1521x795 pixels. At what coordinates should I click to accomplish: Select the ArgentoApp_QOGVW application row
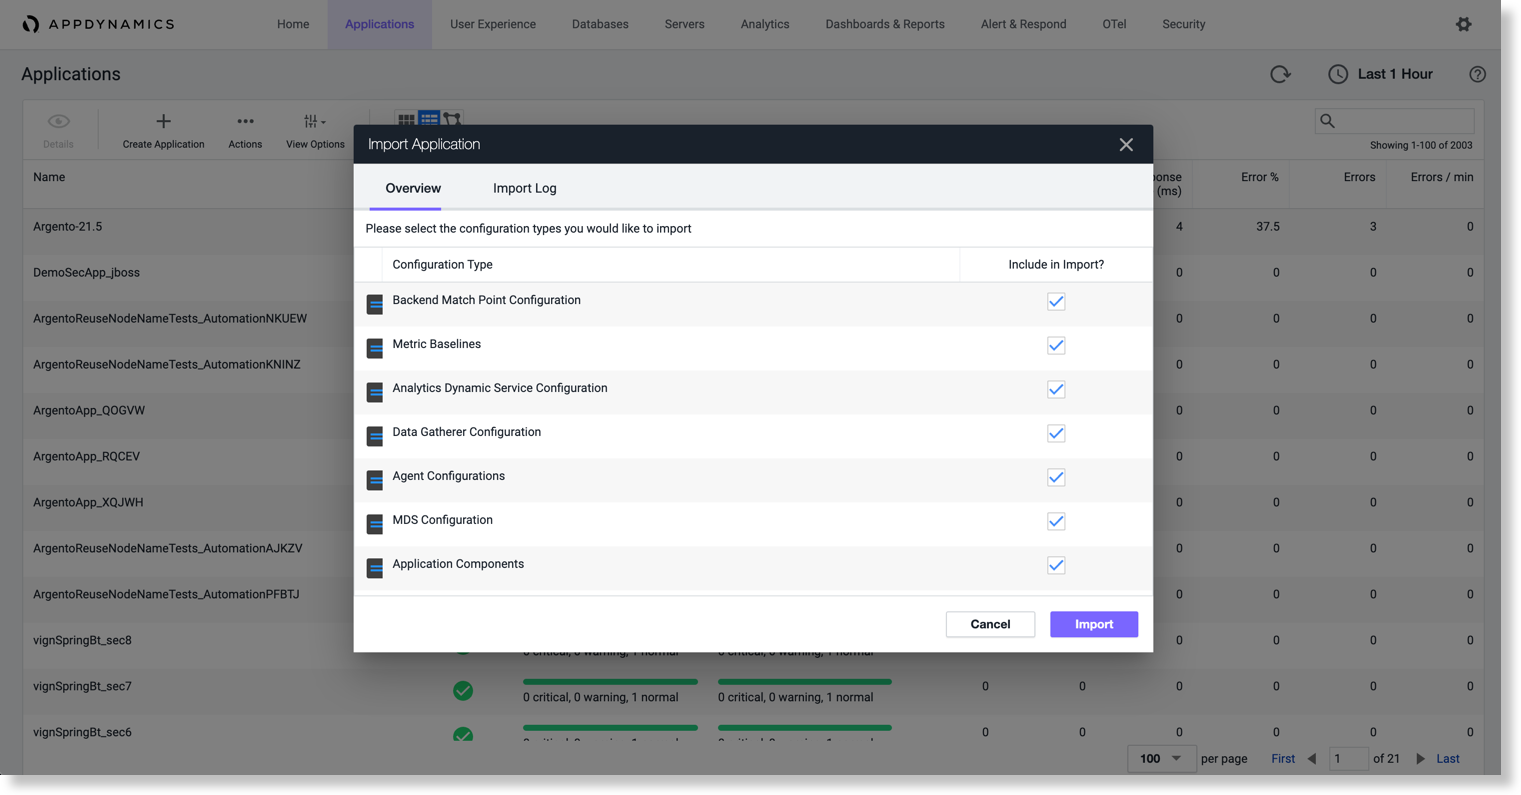coord(89,410)
